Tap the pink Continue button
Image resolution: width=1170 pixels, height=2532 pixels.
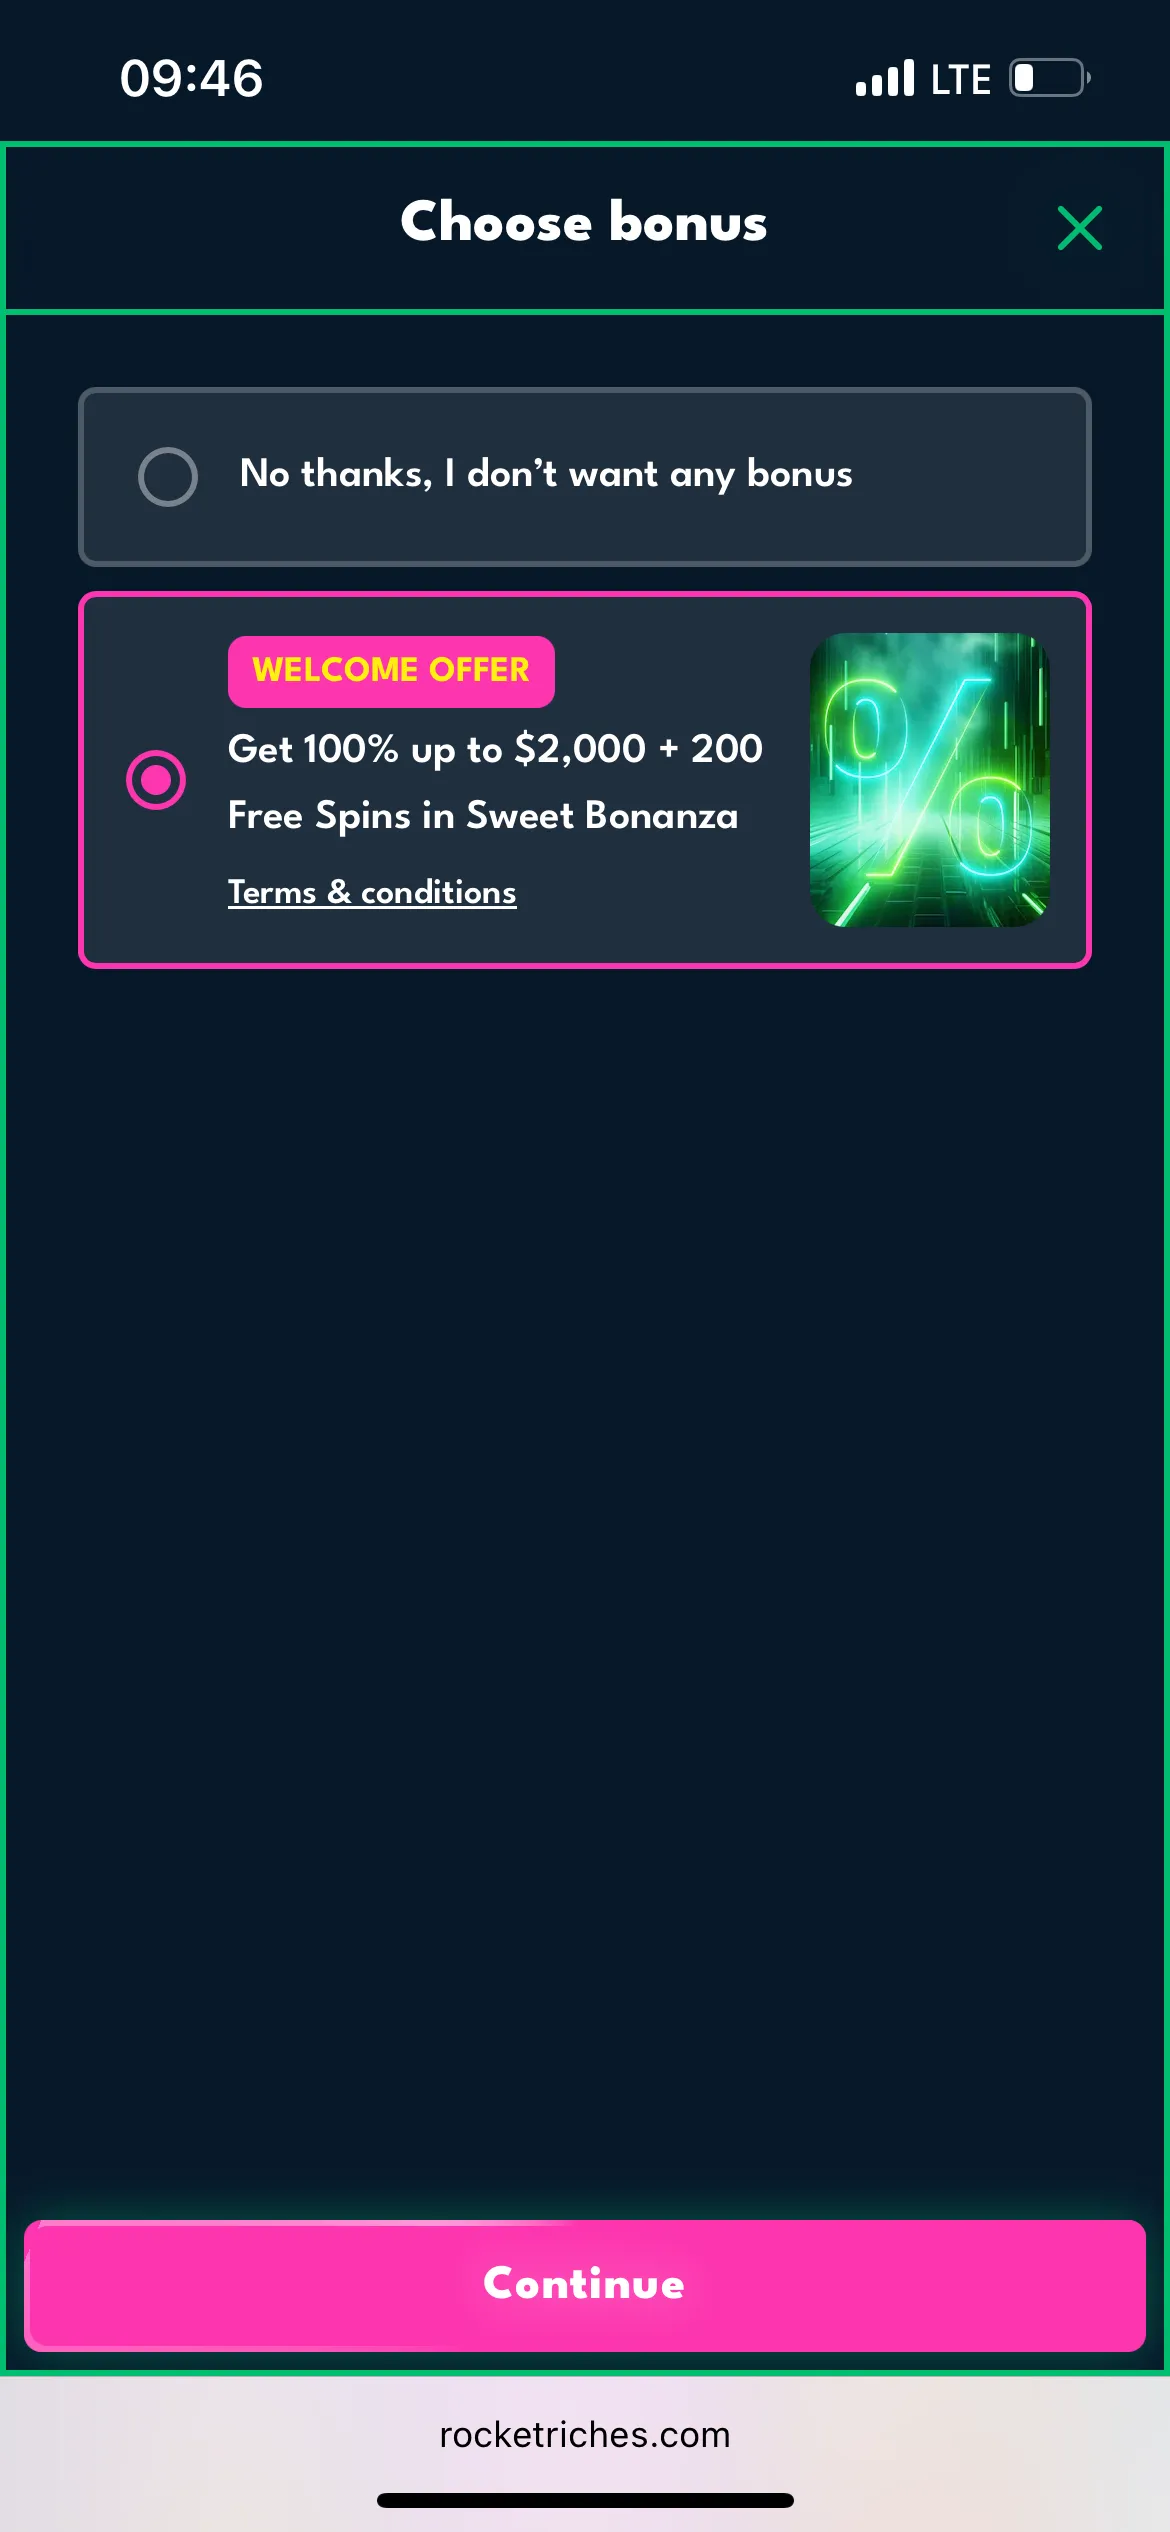click(585, 2285)
